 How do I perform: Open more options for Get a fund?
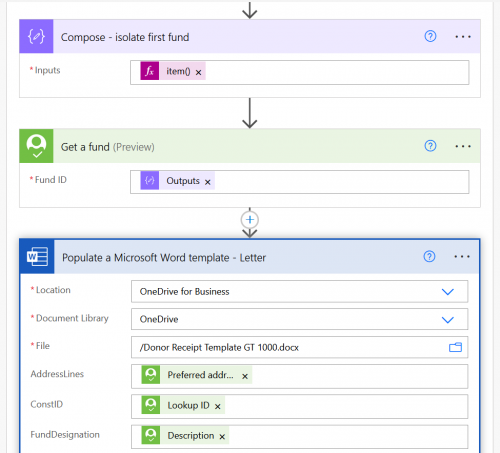coord(463,146)
